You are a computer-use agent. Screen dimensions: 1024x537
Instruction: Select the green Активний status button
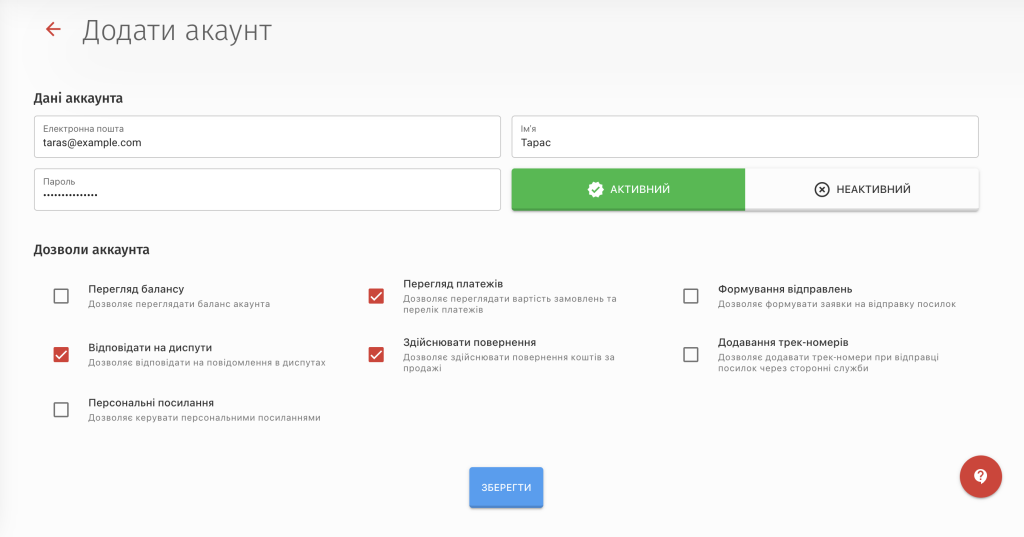[x=628, y=189]
